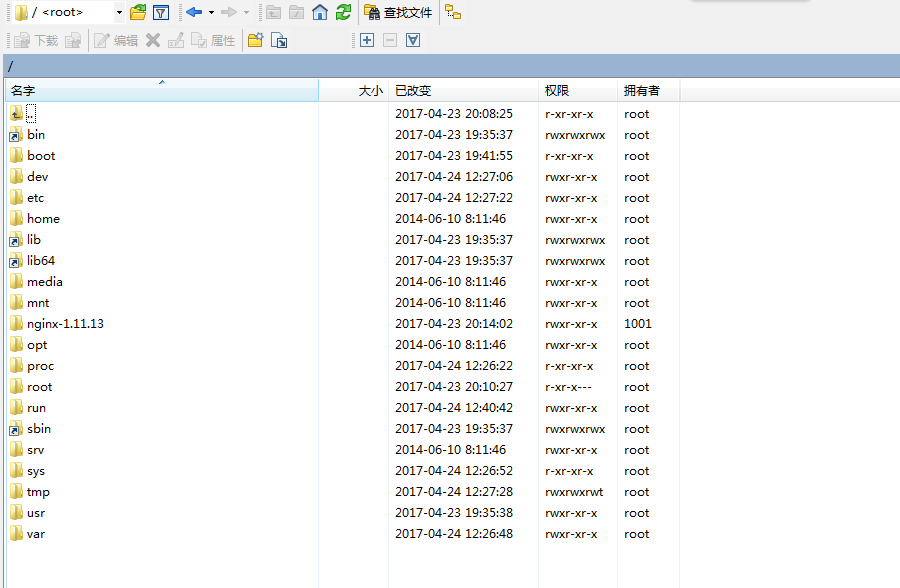Sort by the 名字 column header
This screenshot has height=588, width=900.
click(162, 91)
